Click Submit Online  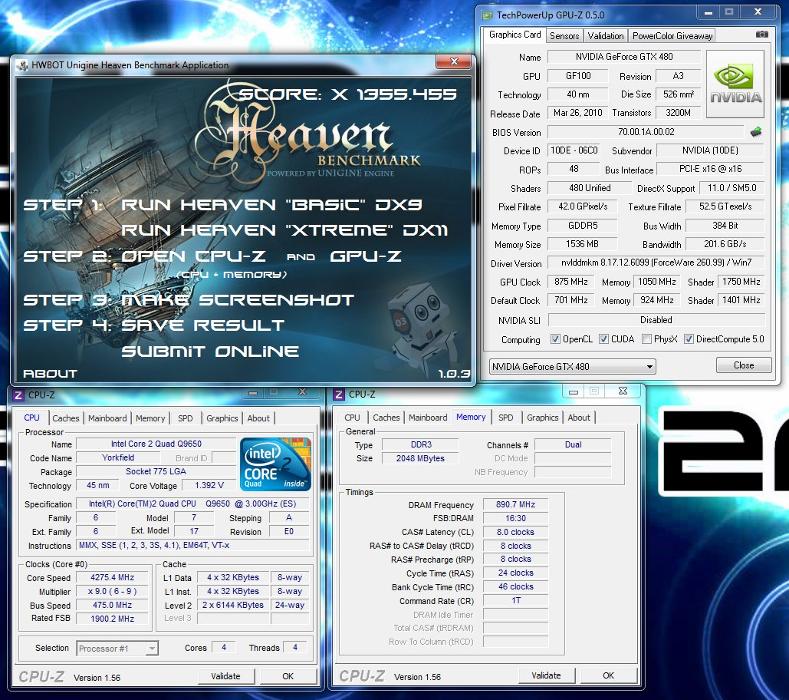pos(210,351)
